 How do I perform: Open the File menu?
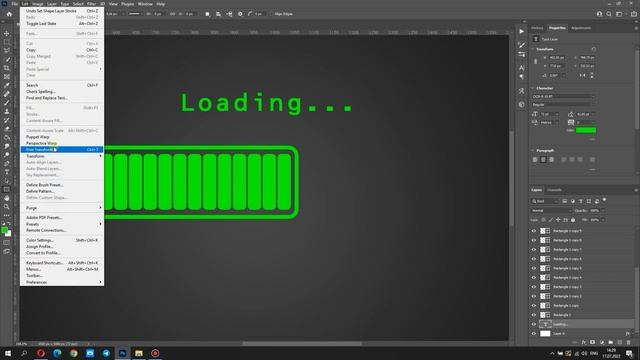(14, 4)
